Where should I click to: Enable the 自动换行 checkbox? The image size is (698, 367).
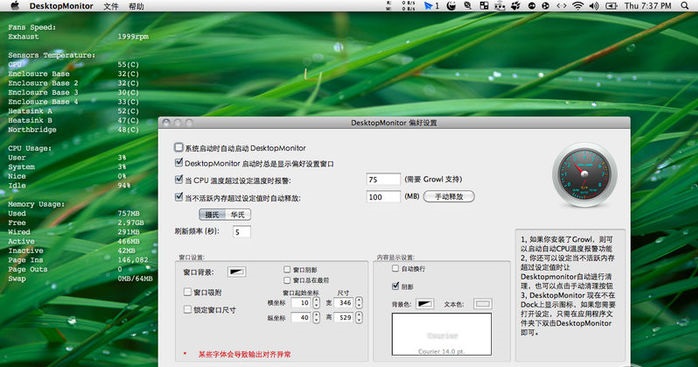395,268
